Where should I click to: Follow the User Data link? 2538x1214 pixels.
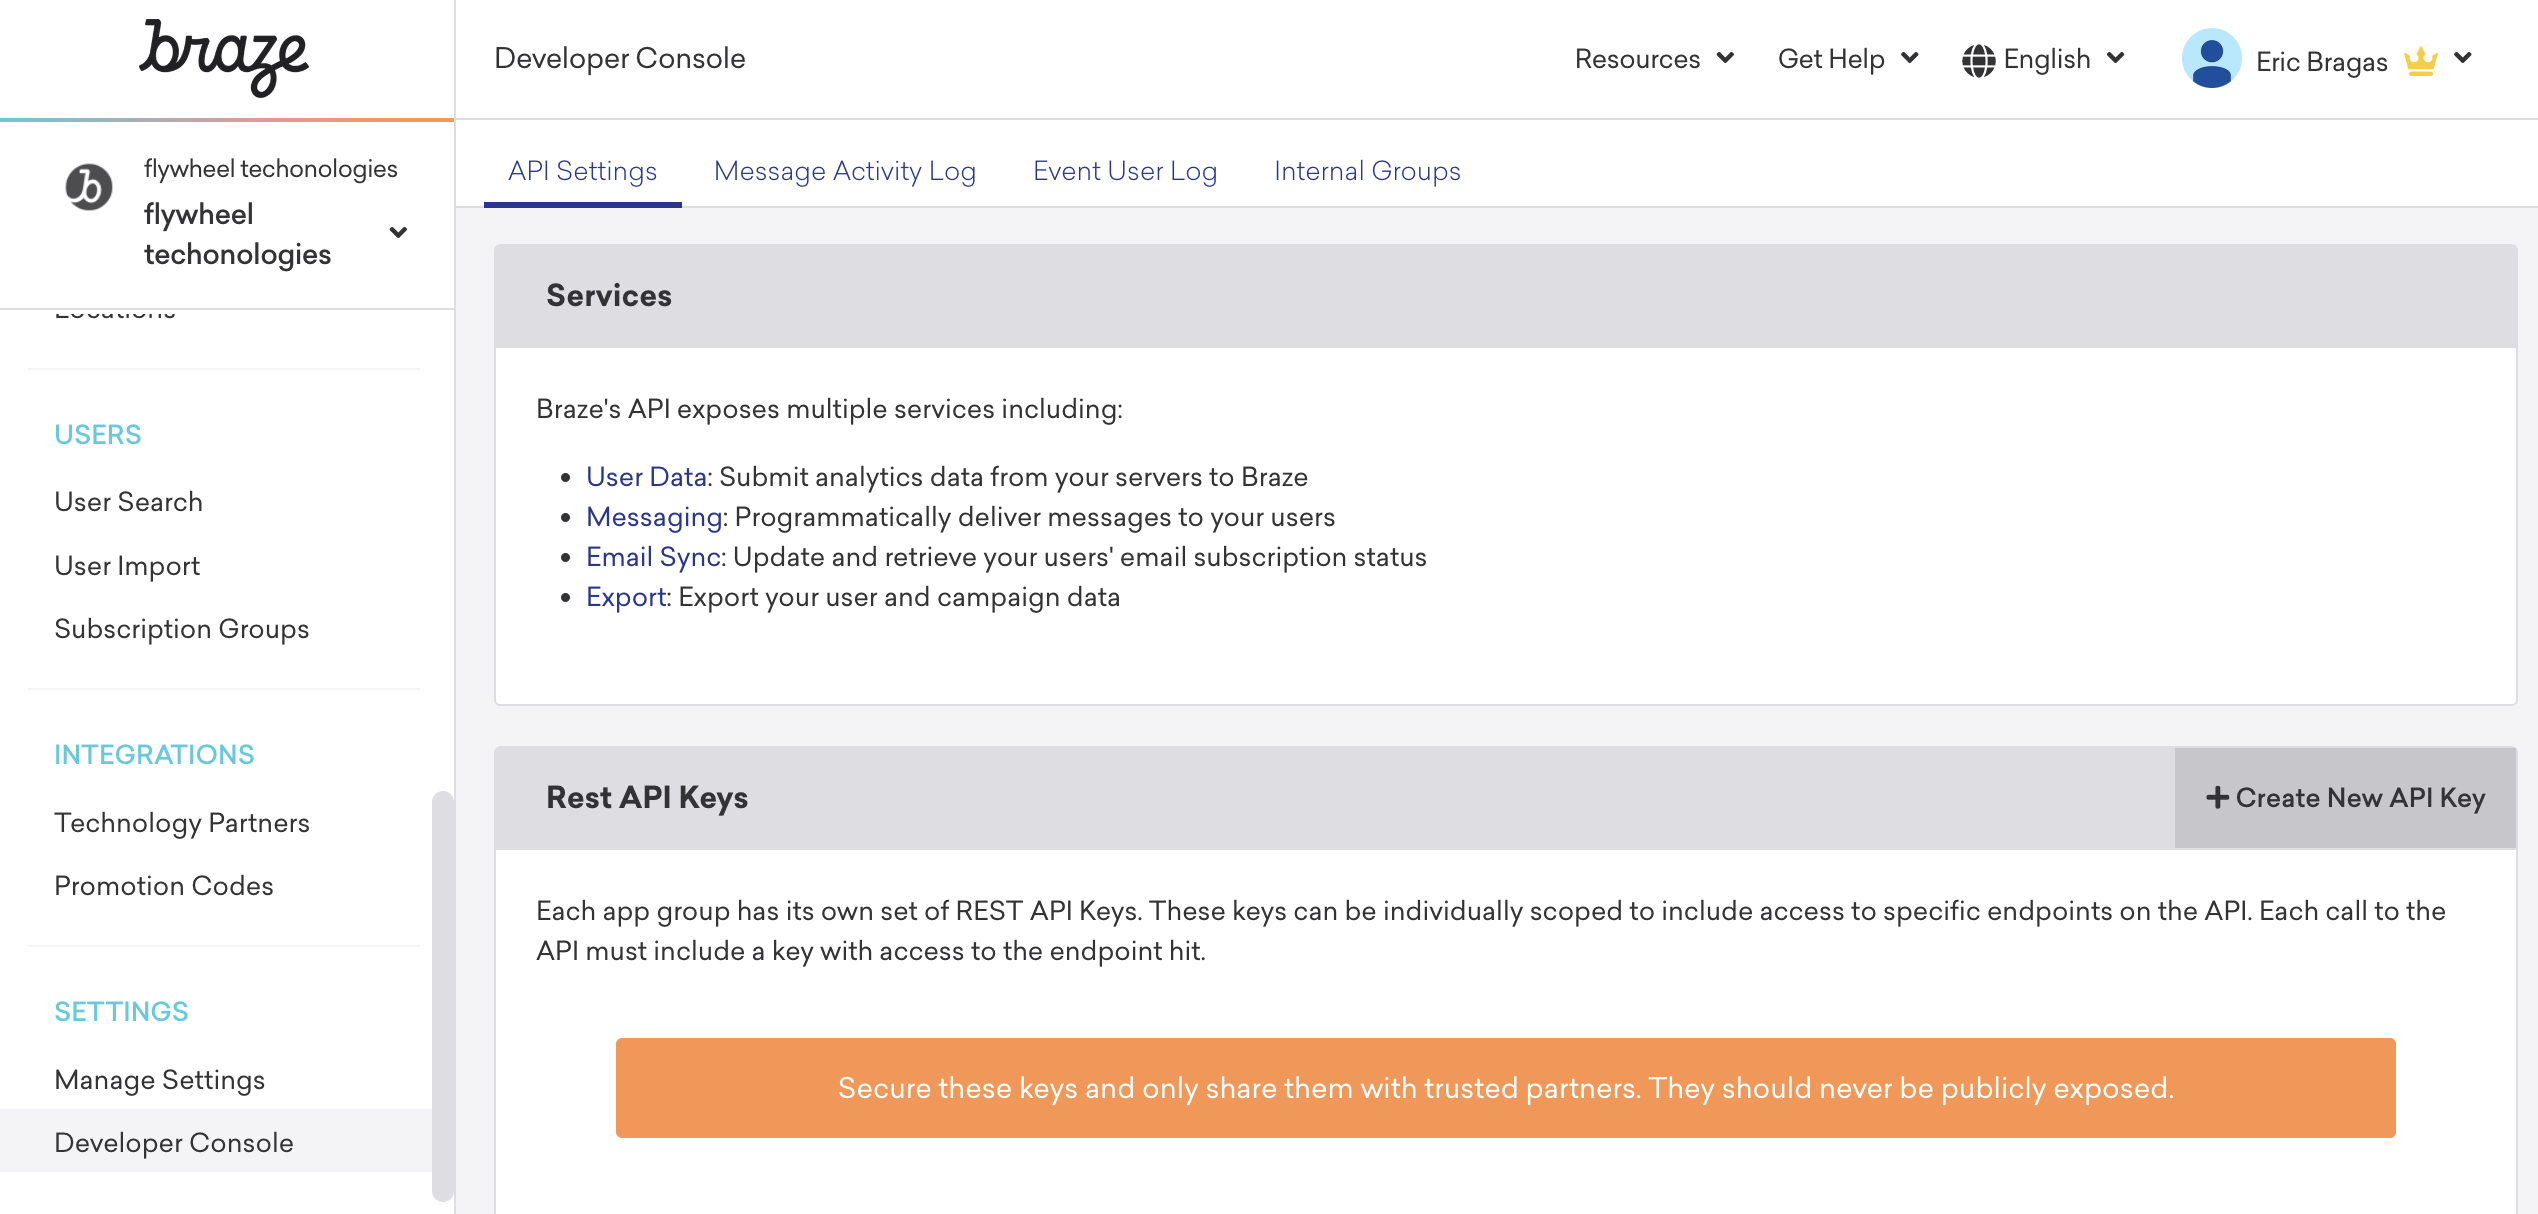647,476
